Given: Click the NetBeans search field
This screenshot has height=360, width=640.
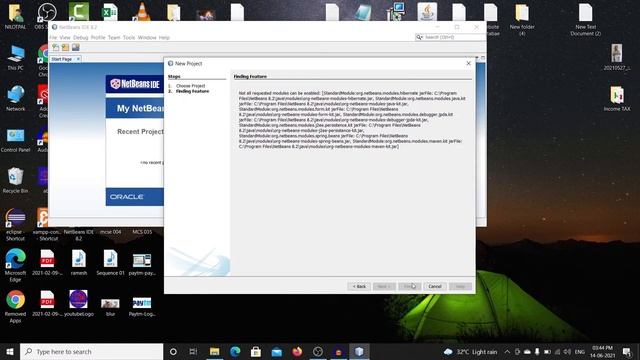Looking at the screenshot, I should pos(450,37).
